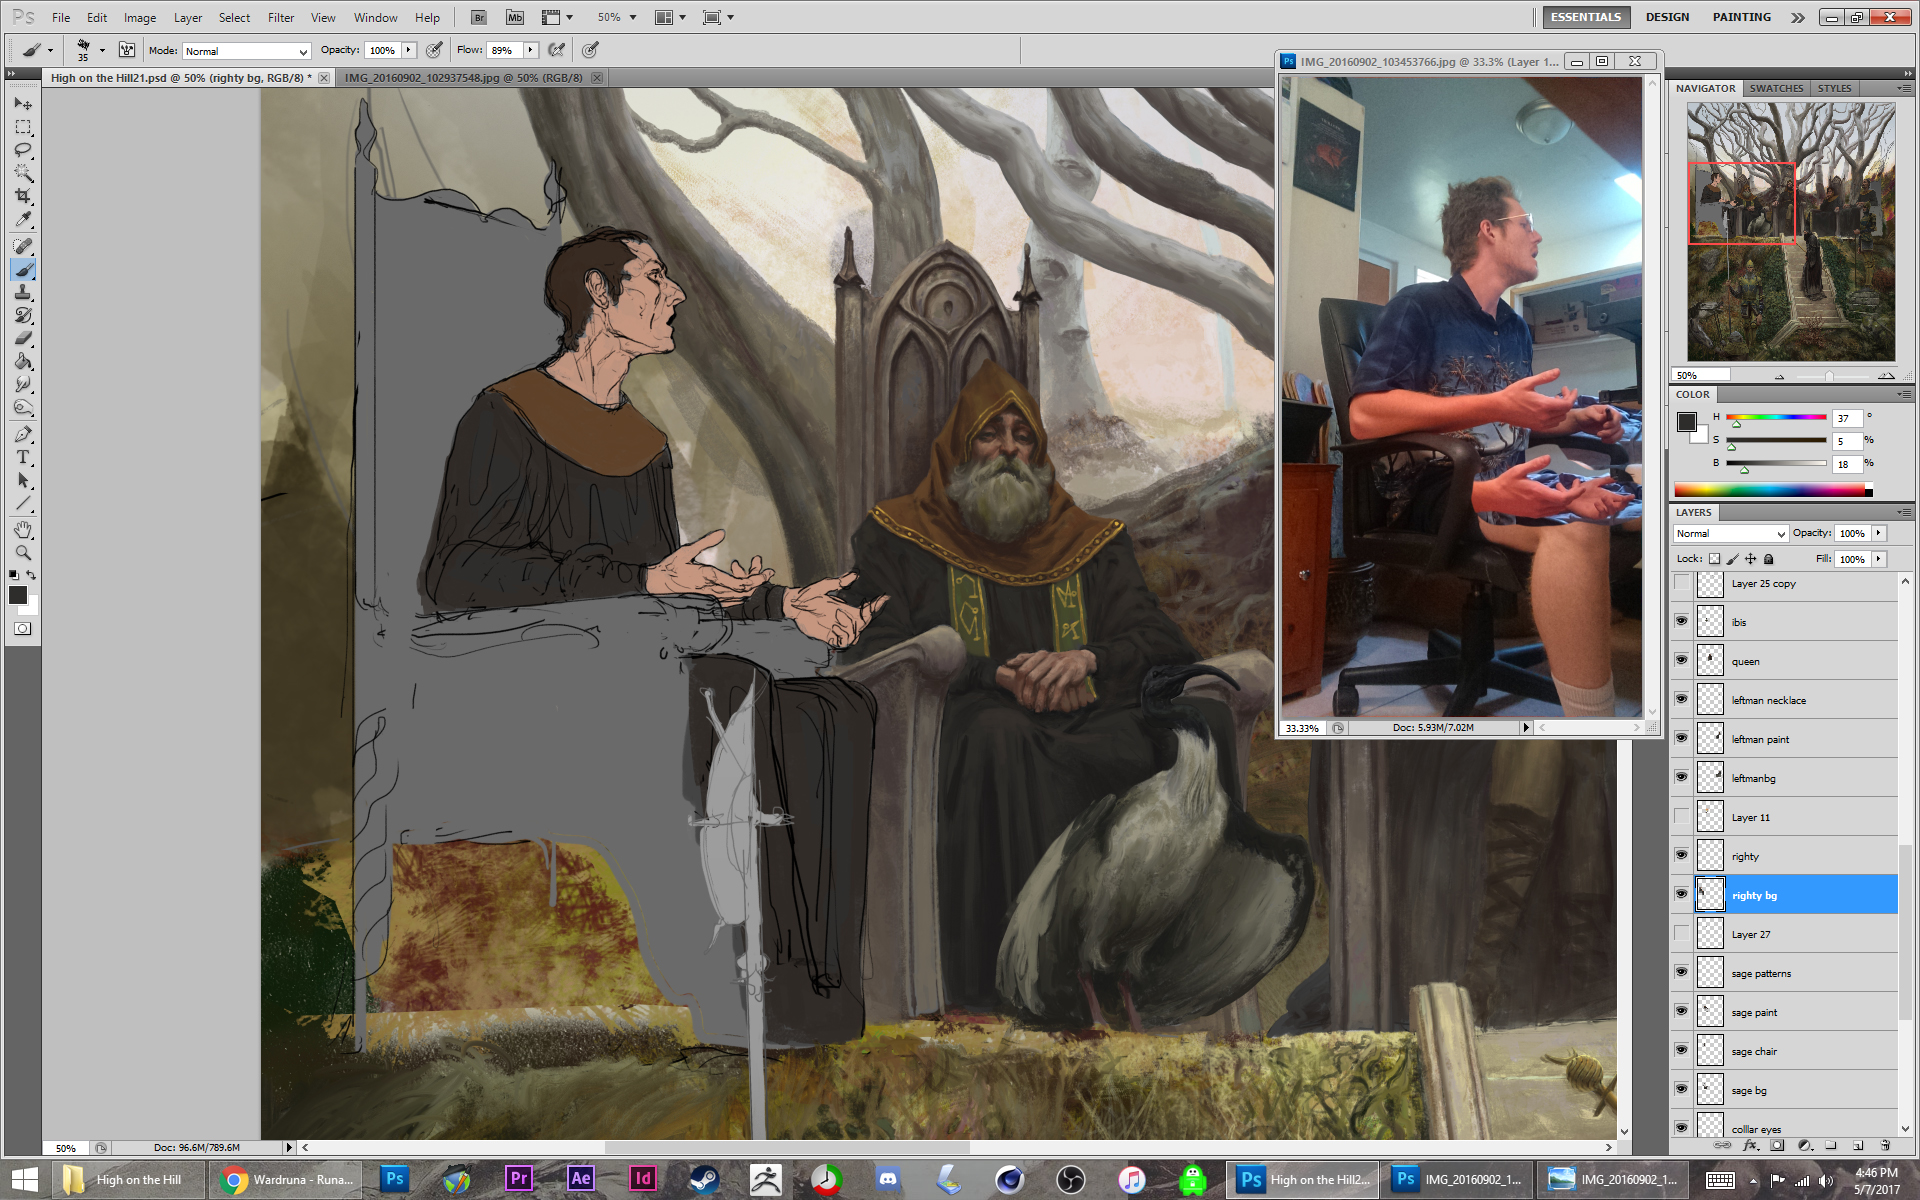Image resolution: width=1920 pixels, height=1200 pixels.
Task: Launch Adobe Bridge from top bar
Action: point(479,17)
